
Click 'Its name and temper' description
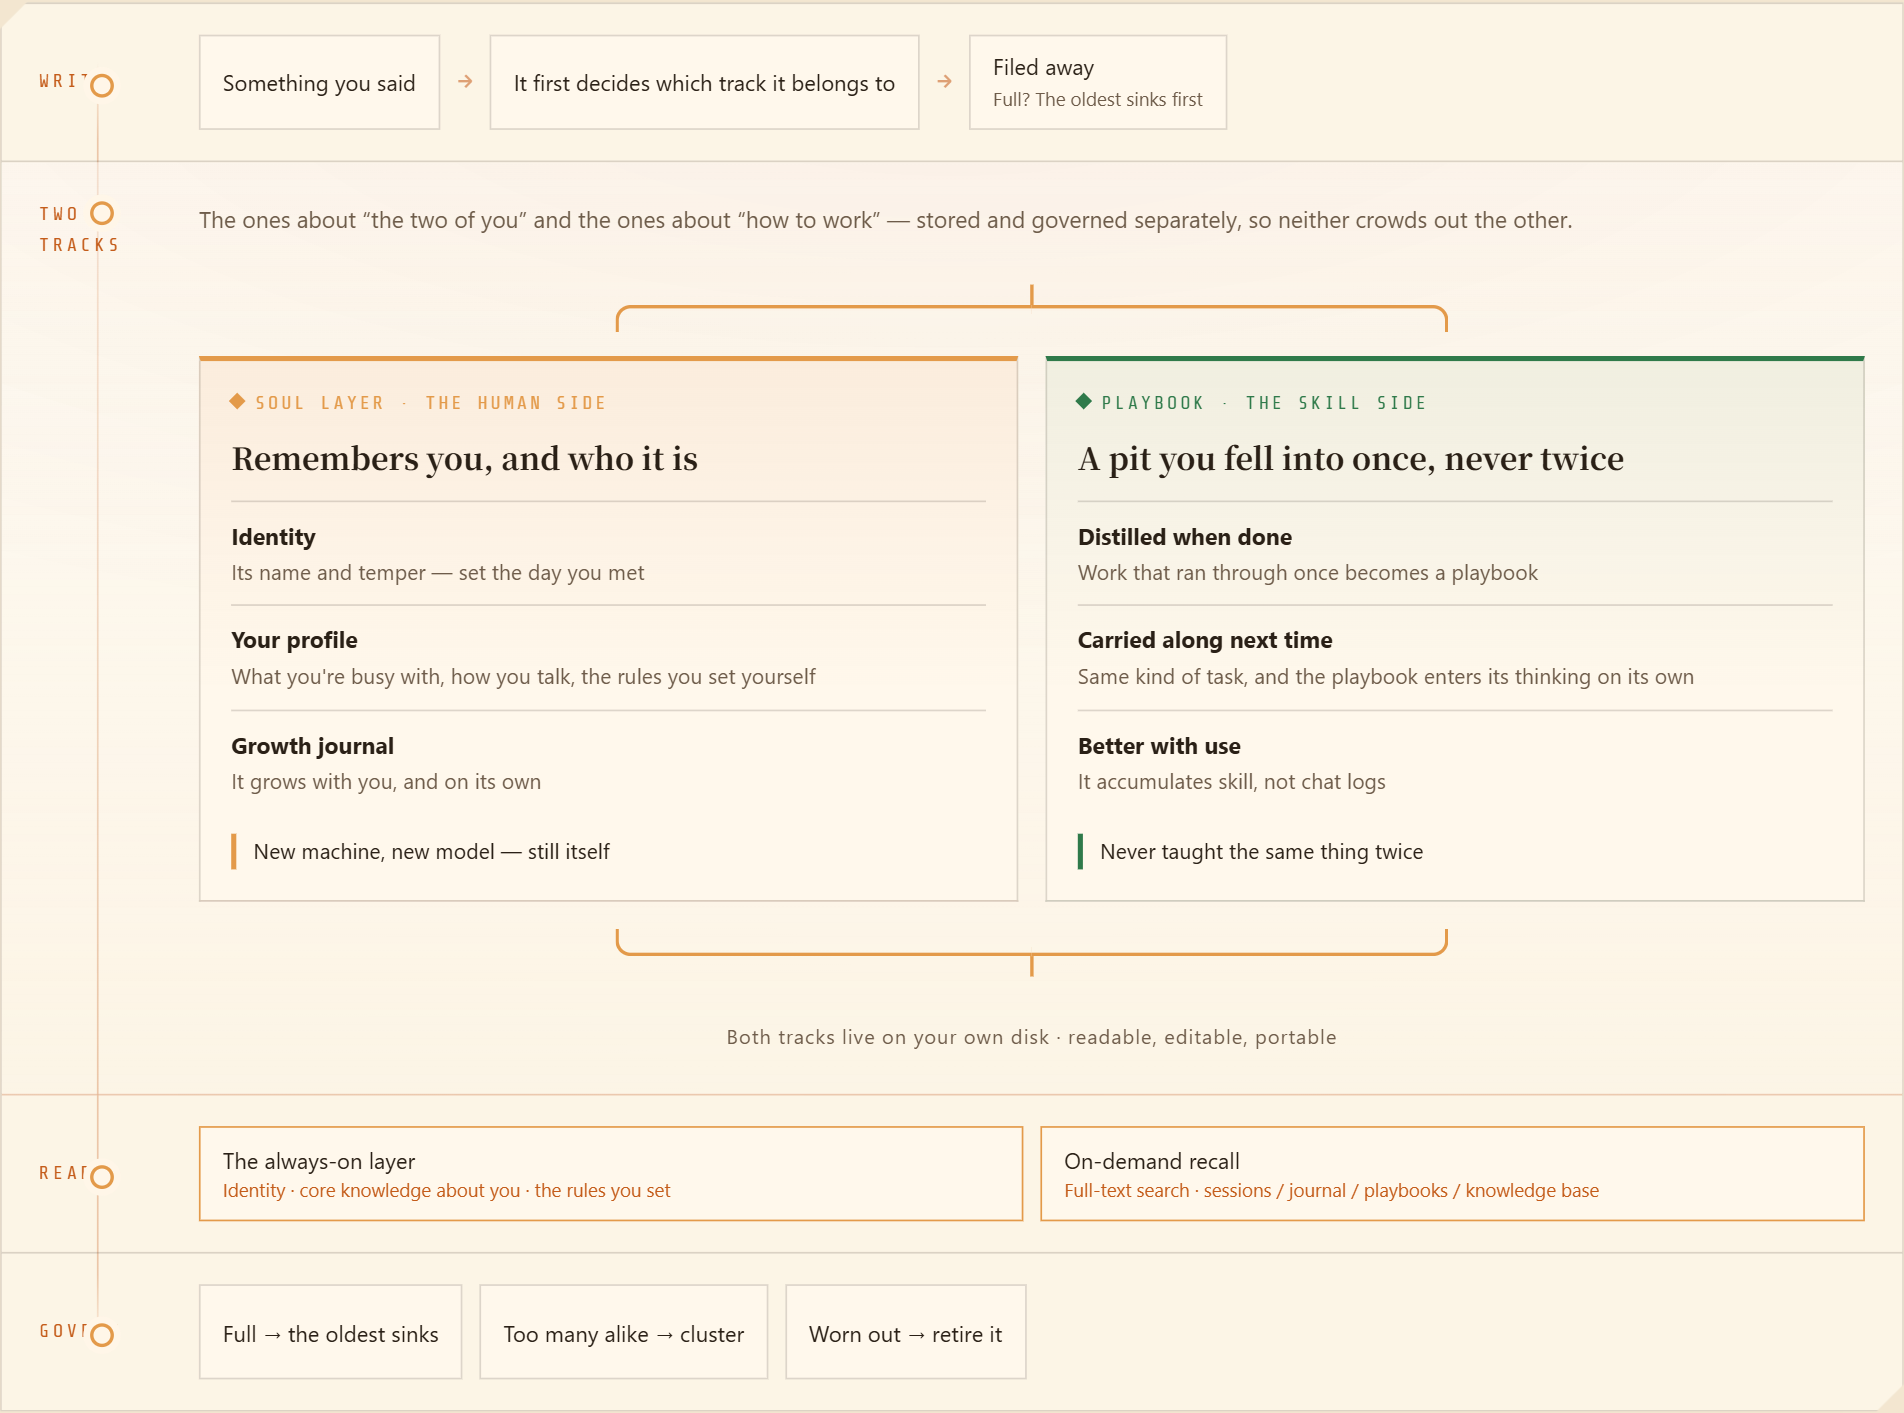[438, 573]
